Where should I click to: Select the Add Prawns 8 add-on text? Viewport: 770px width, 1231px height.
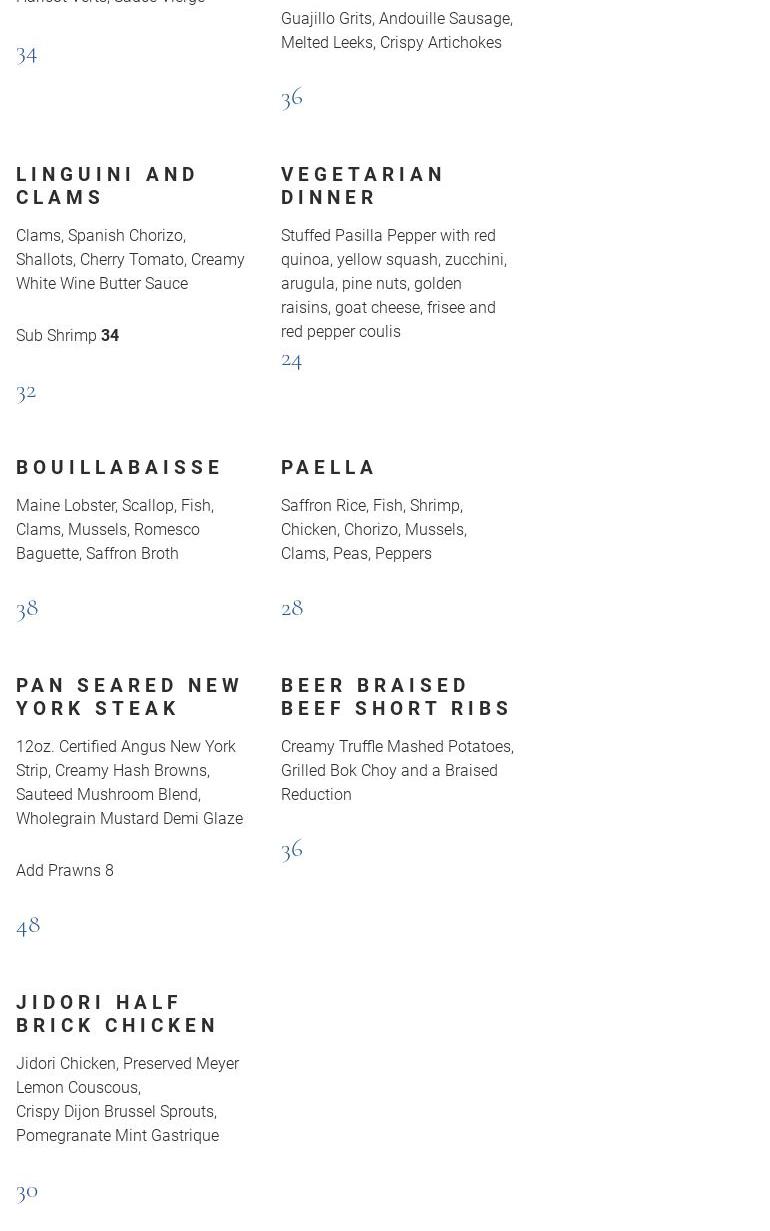coord(65,871)
